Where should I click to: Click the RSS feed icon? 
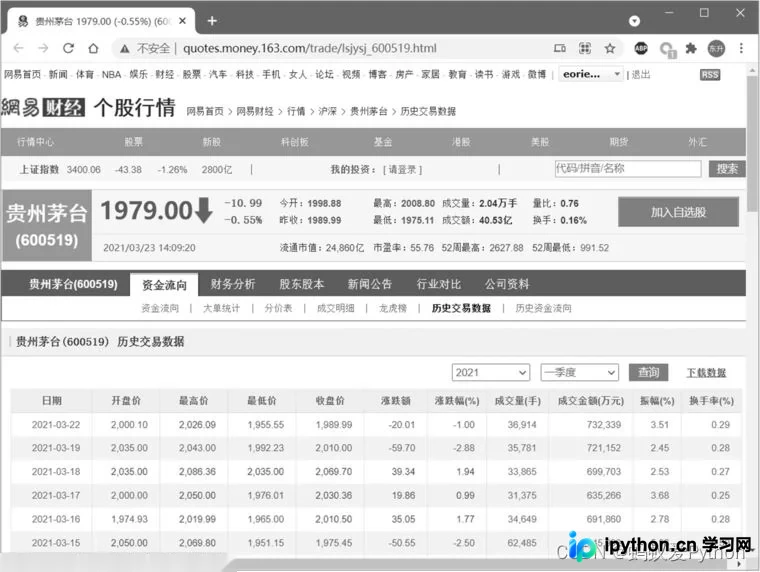coord(710,75)
